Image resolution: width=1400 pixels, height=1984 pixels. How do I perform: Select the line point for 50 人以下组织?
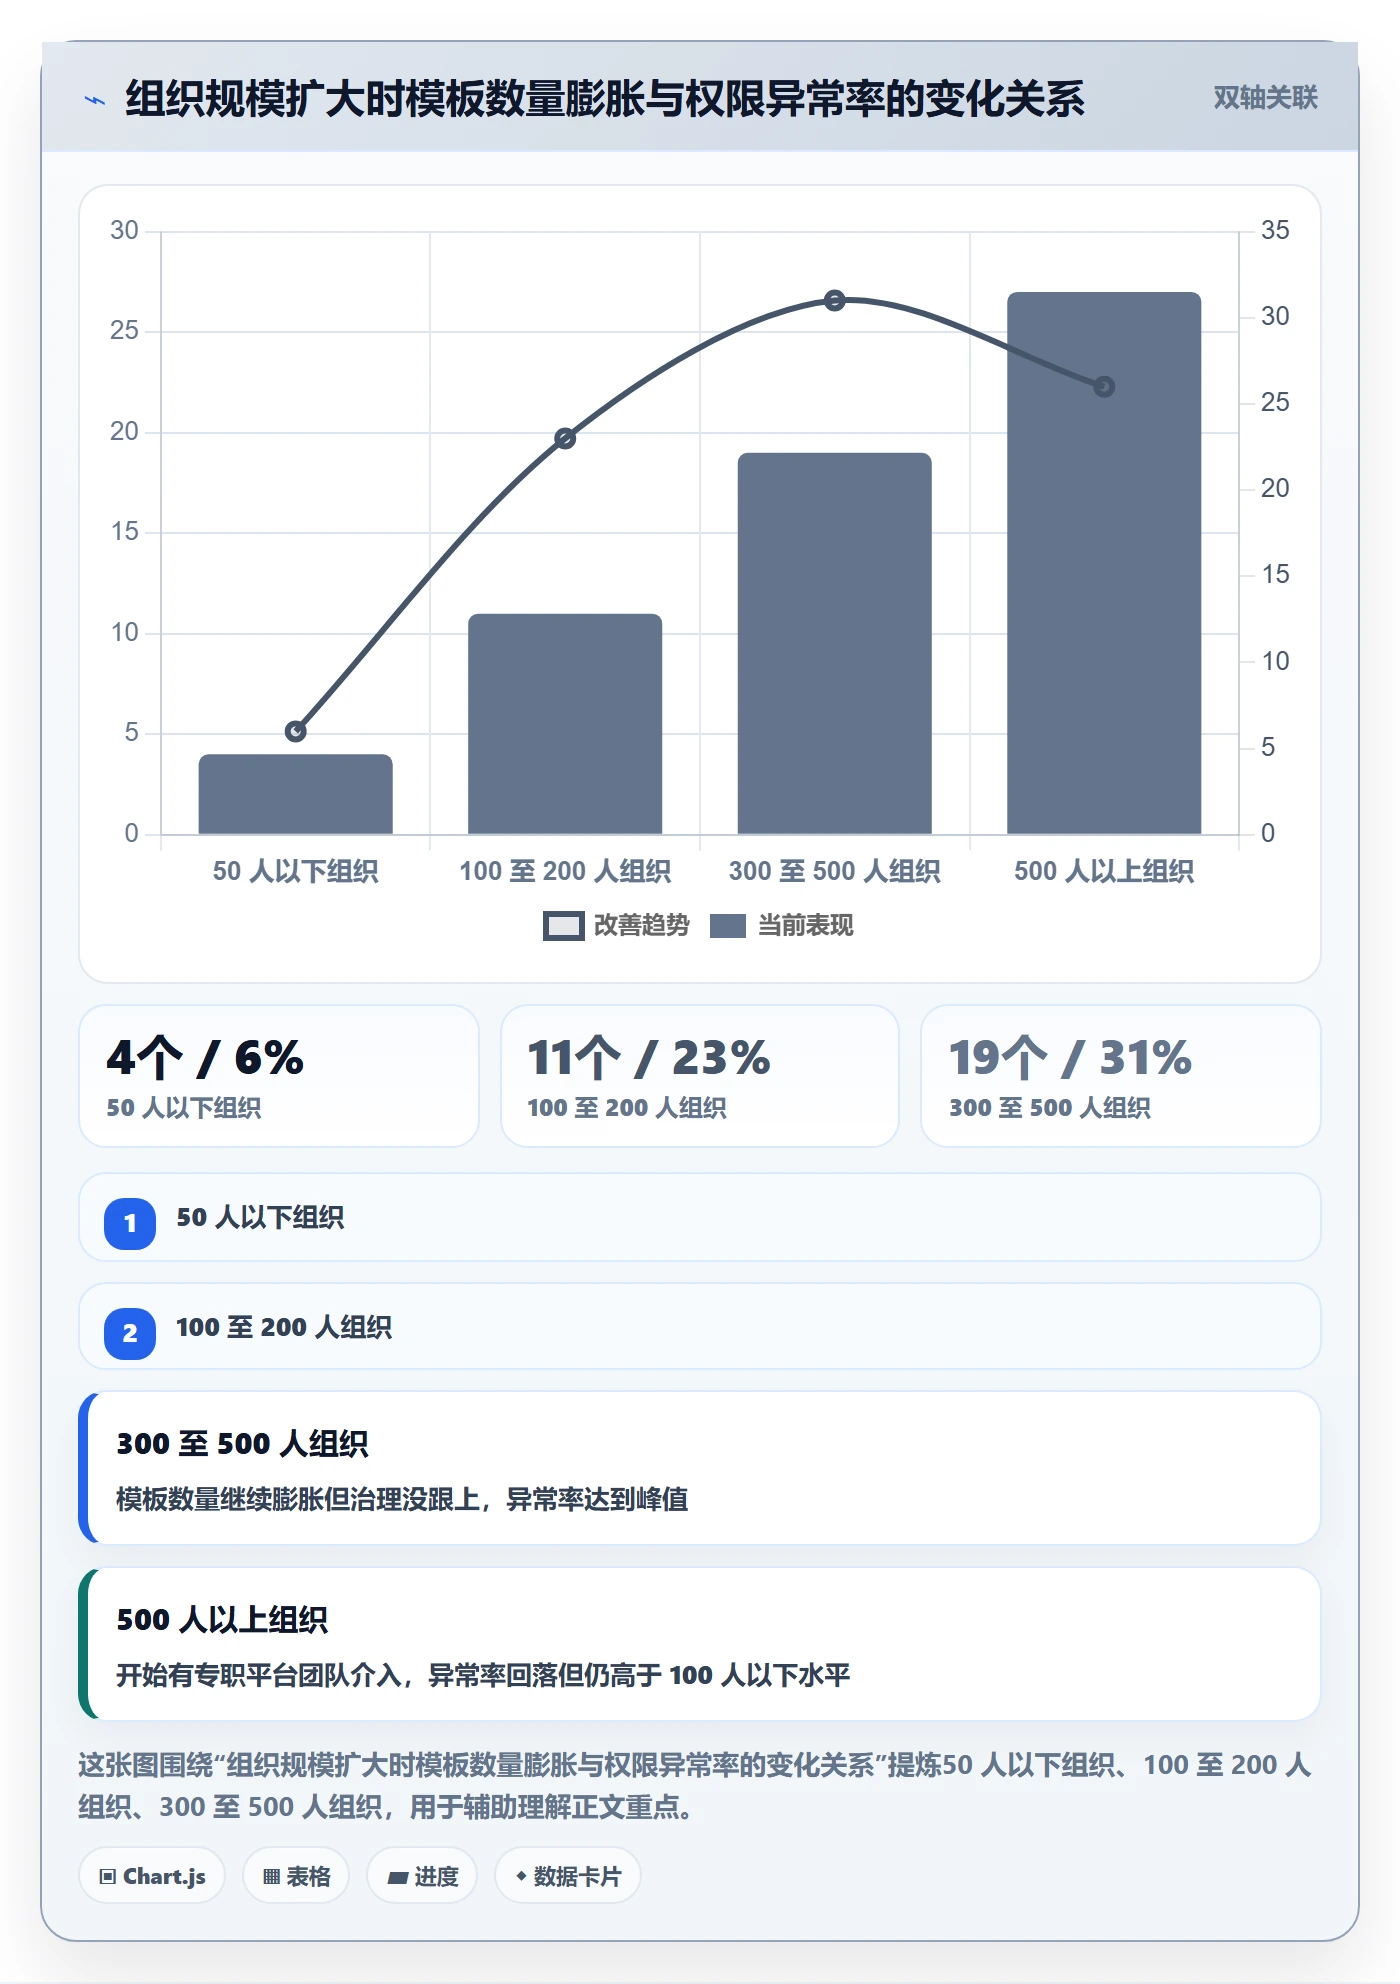[296, 732]
